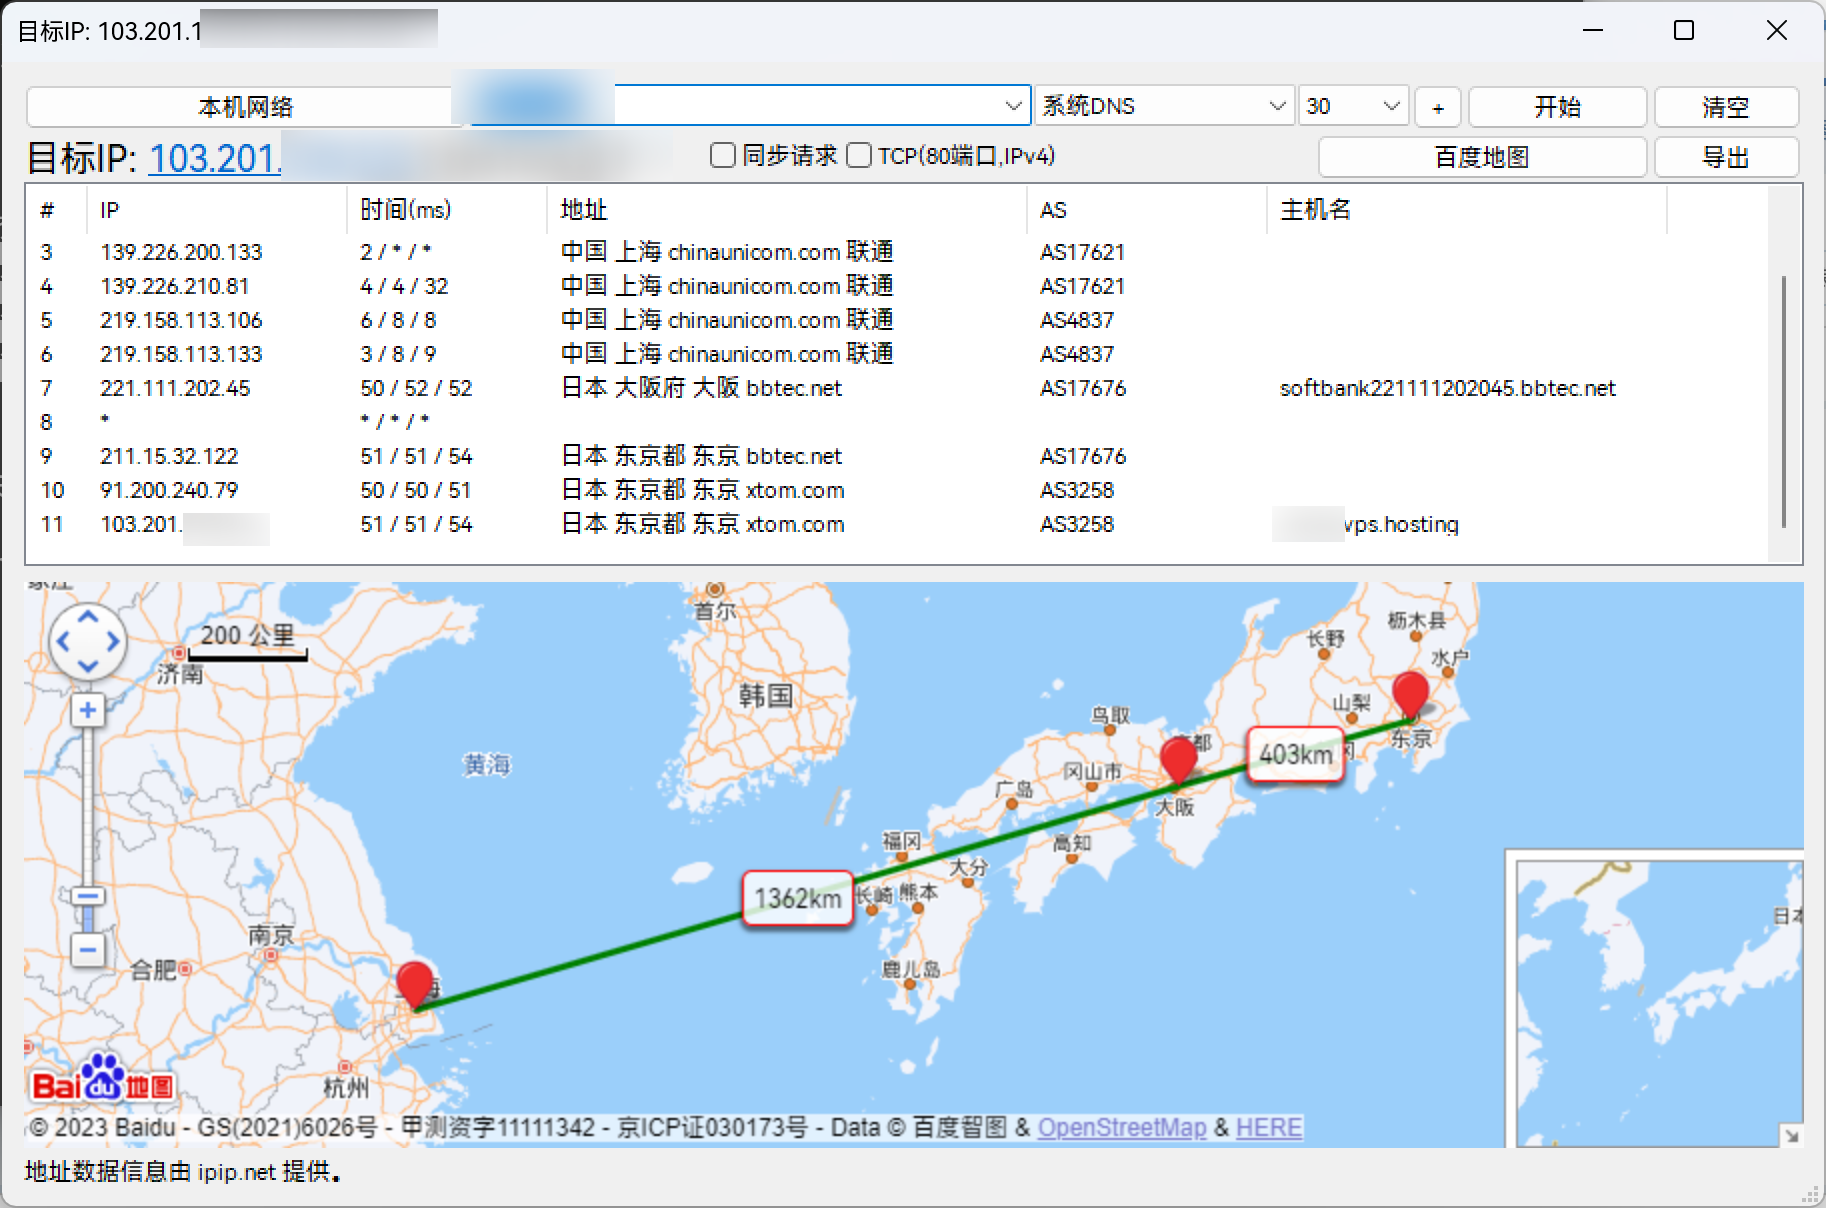Click the map zoom in plus button
Viewport: 1826px width, 1208px height.
(x=88, y=710)
